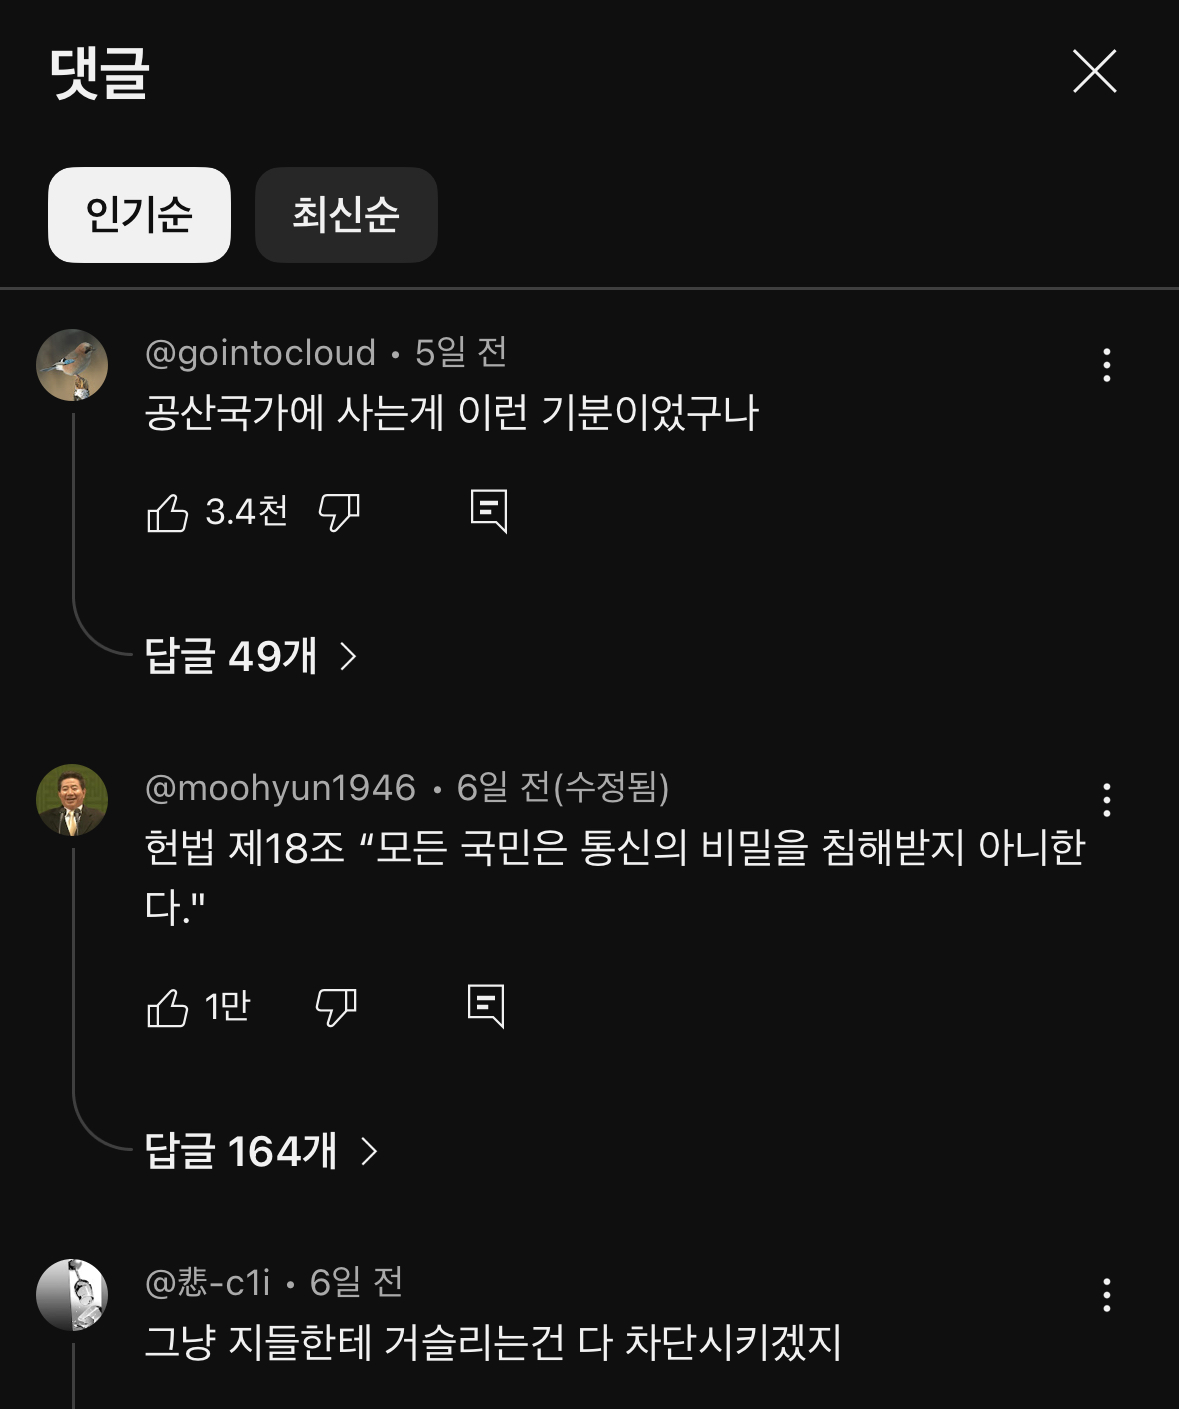Image resolution: width=1179 pixels, height=1409 pixels.
Task: Like the @gointocloud comment
Action: (x=168, y=513)
